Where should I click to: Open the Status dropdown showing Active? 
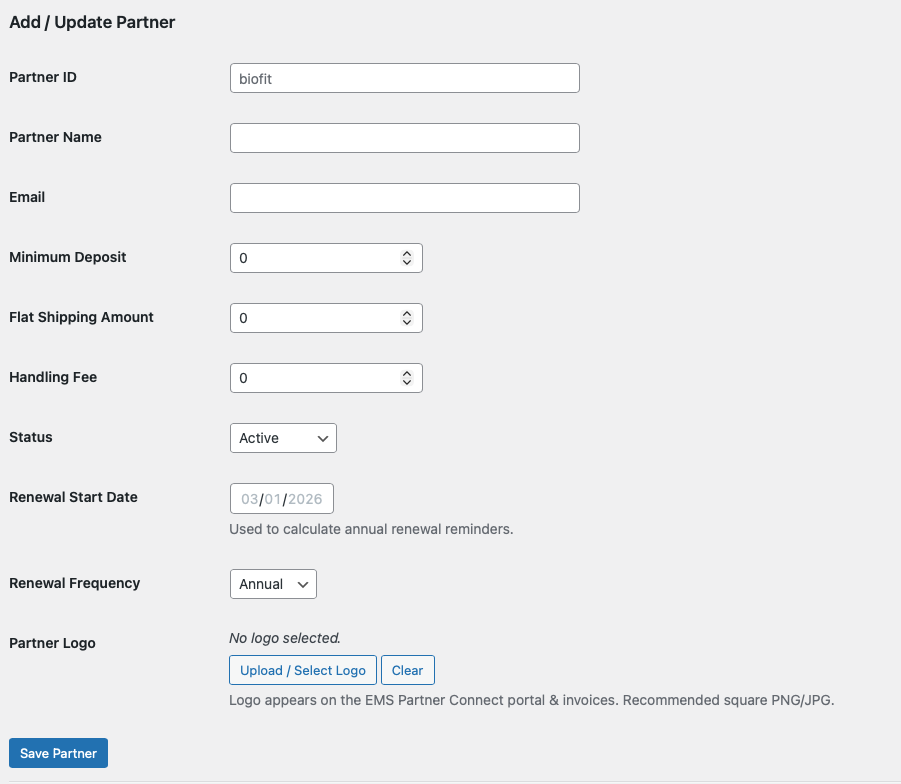pyautogui.click(x=283, y=438)
